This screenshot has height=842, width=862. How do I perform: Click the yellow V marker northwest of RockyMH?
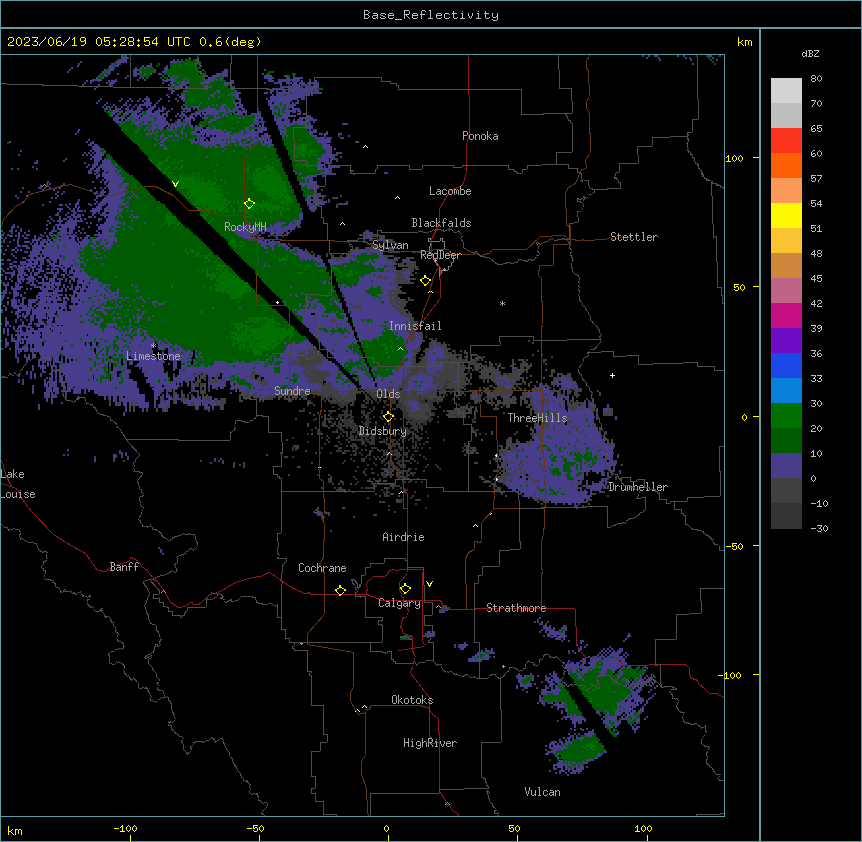pos(175,184)
